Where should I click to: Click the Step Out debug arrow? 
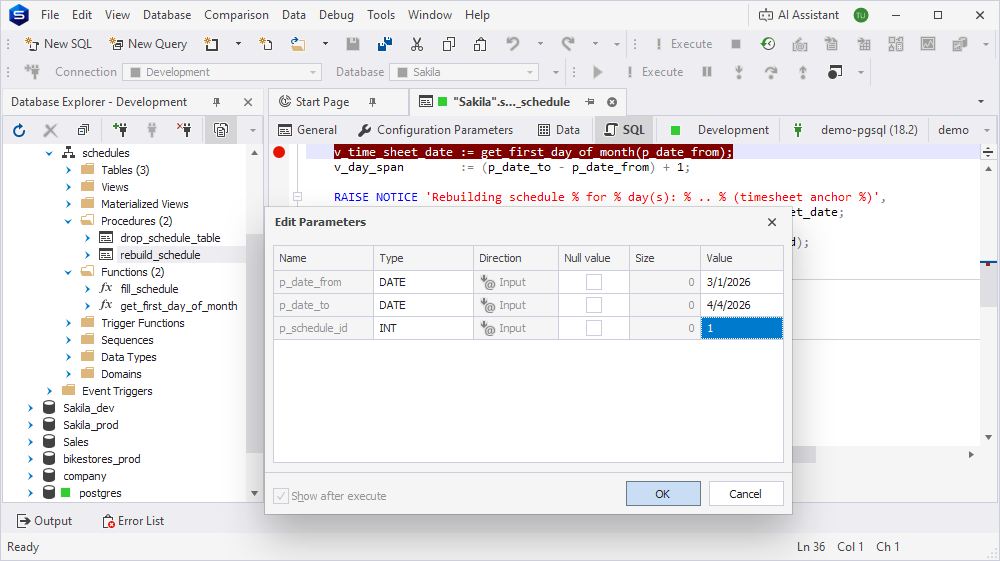click(x=803, y=72)
